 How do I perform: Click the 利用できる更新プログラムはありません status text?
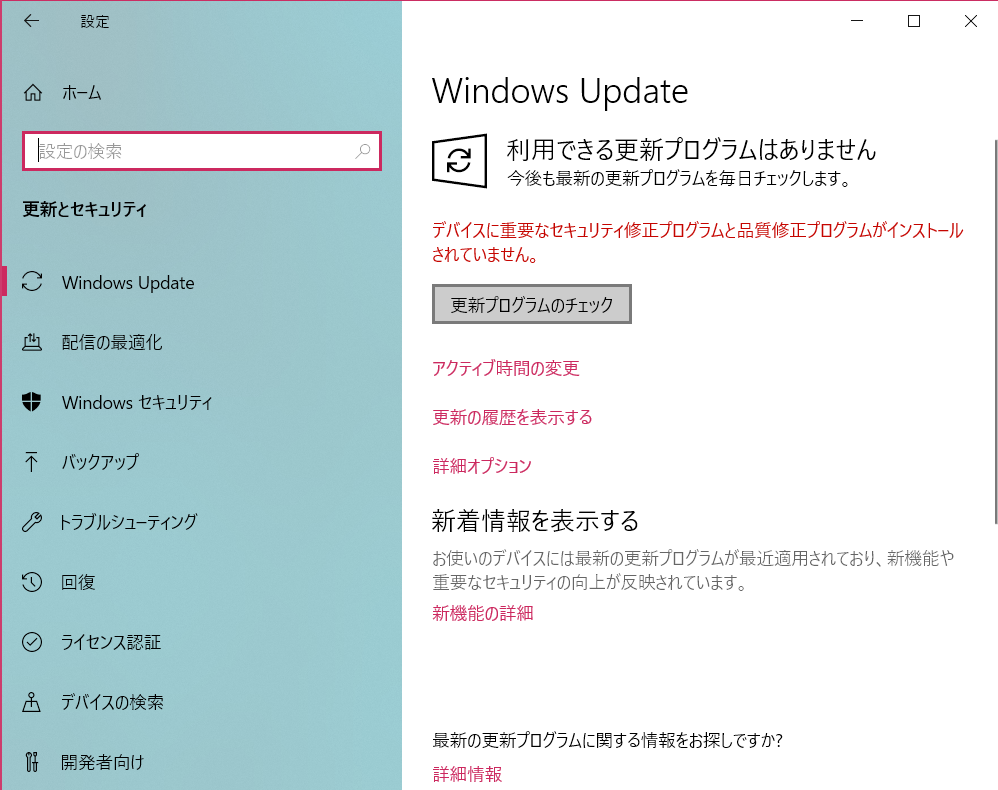(x=691, y=150)
